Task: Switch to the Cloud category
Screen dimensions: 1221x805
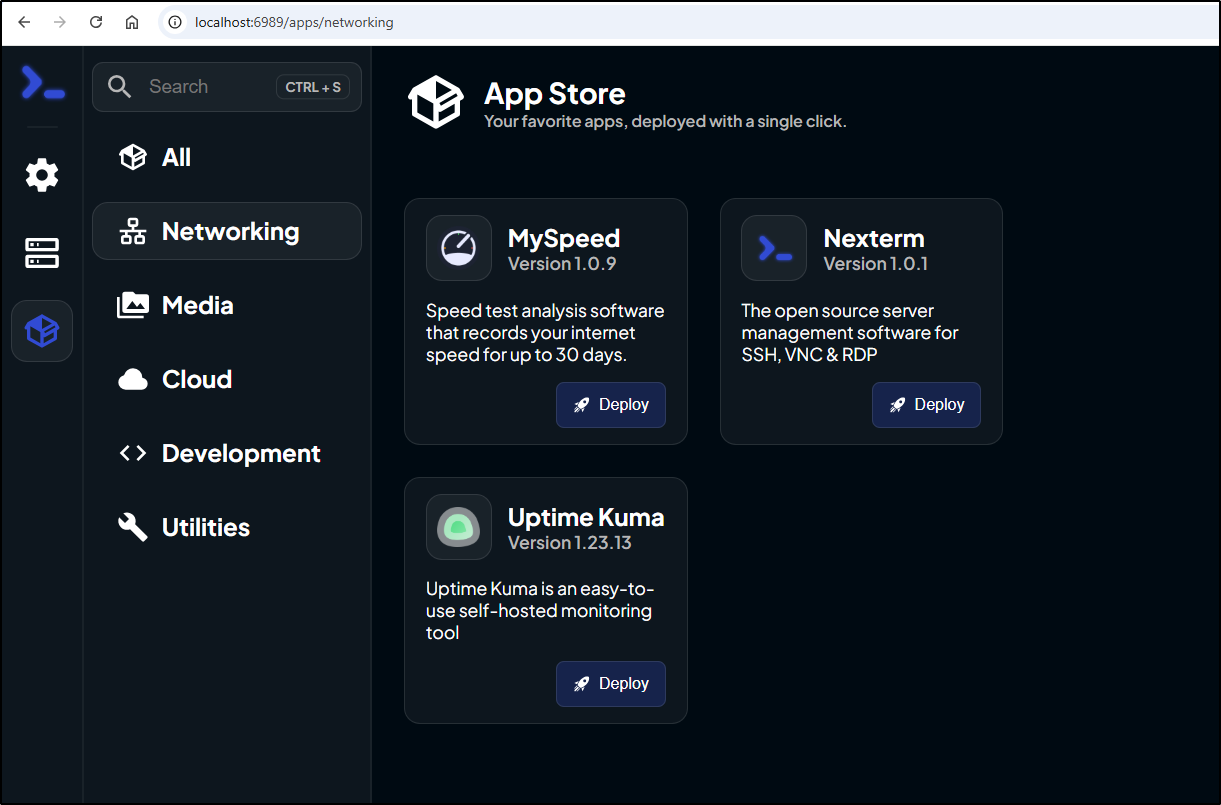Action: [x=227, y=379]
